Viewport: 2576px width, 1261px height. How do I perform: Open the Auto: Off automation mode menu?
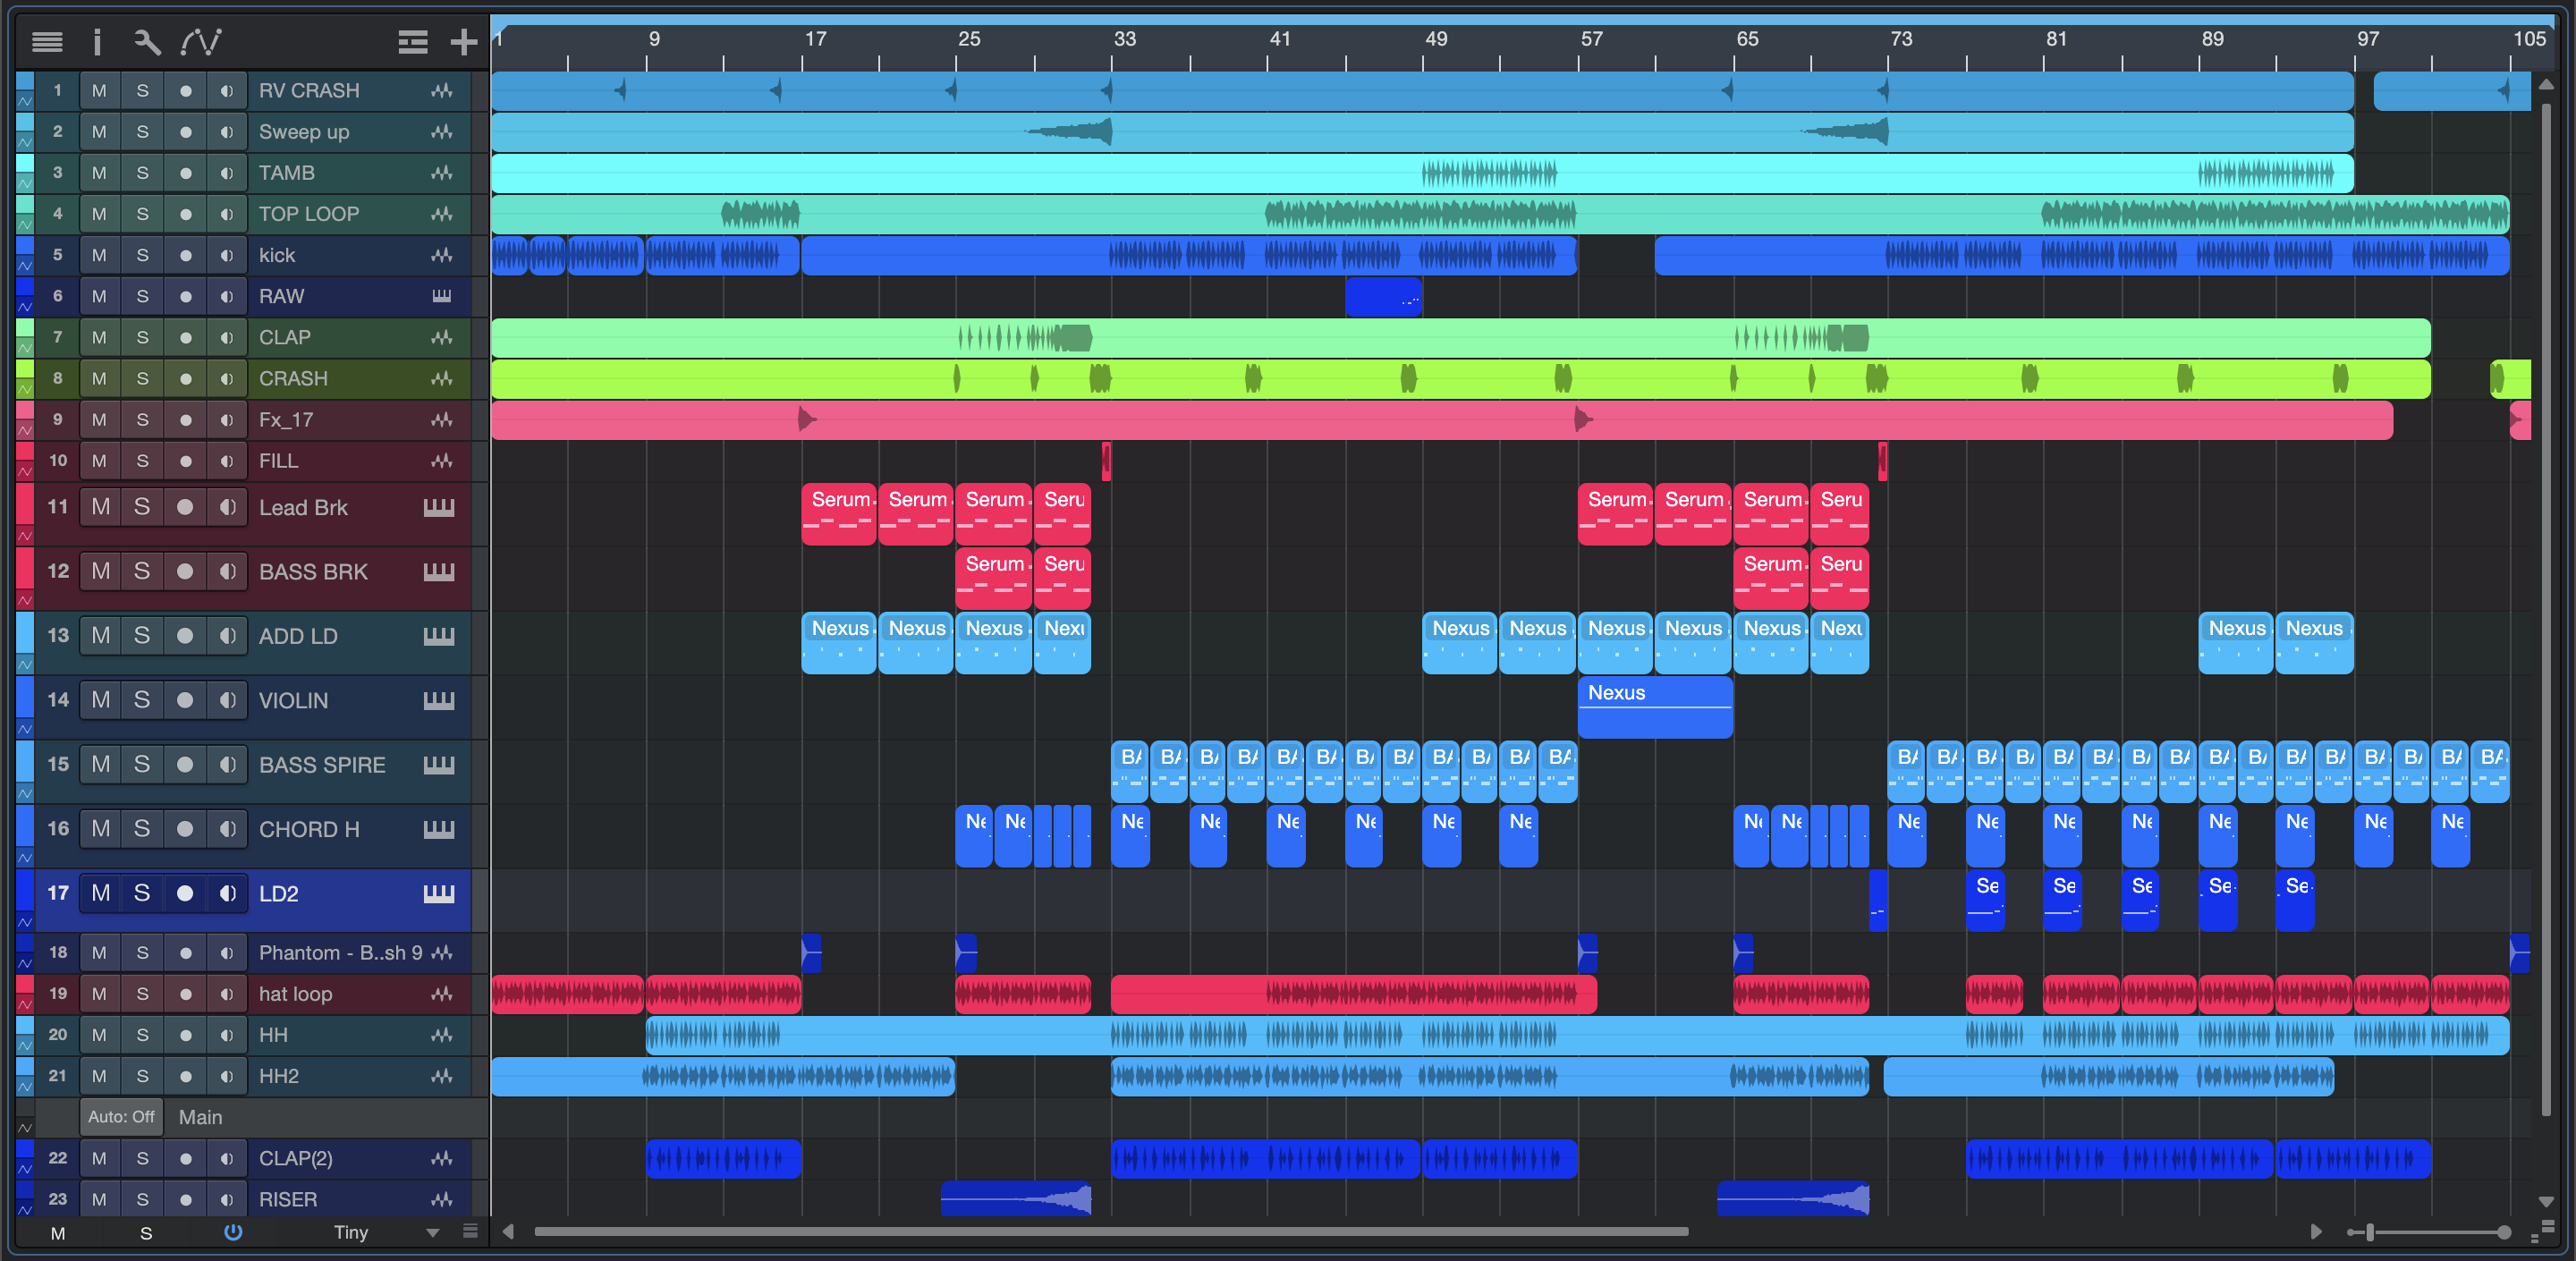[x=121, y=1117]
